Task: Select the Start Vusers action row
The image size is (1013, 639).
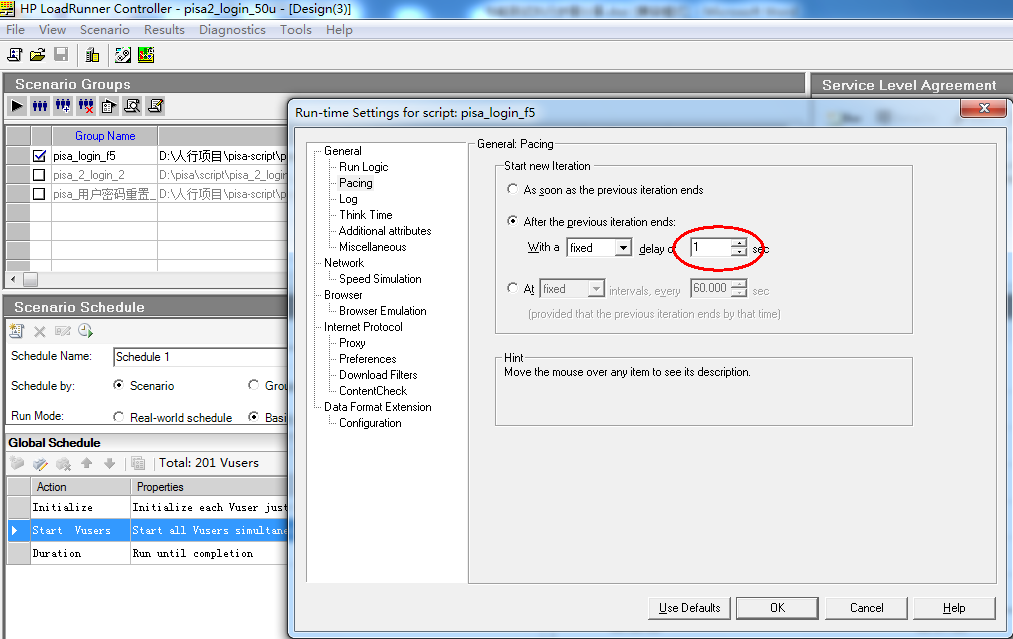Action: (x=147, y=530)
